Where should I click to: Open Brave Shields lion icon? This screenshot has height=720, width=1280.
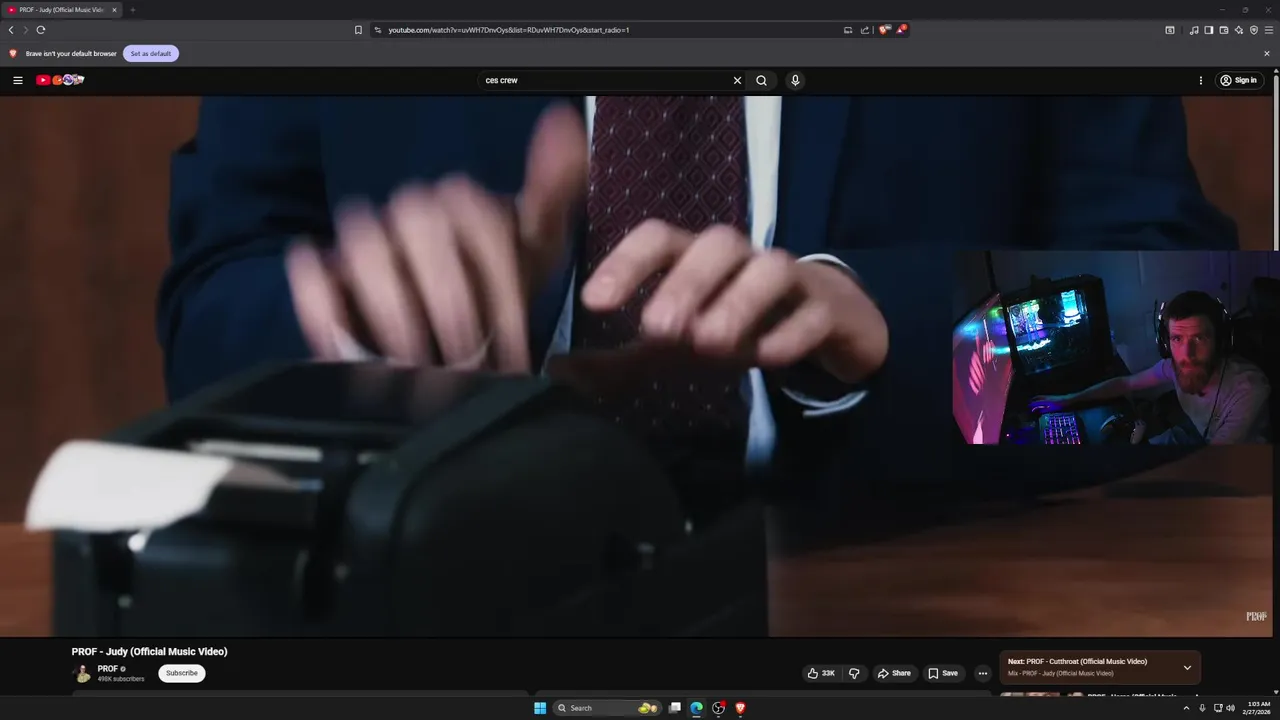tap(884, 30)
